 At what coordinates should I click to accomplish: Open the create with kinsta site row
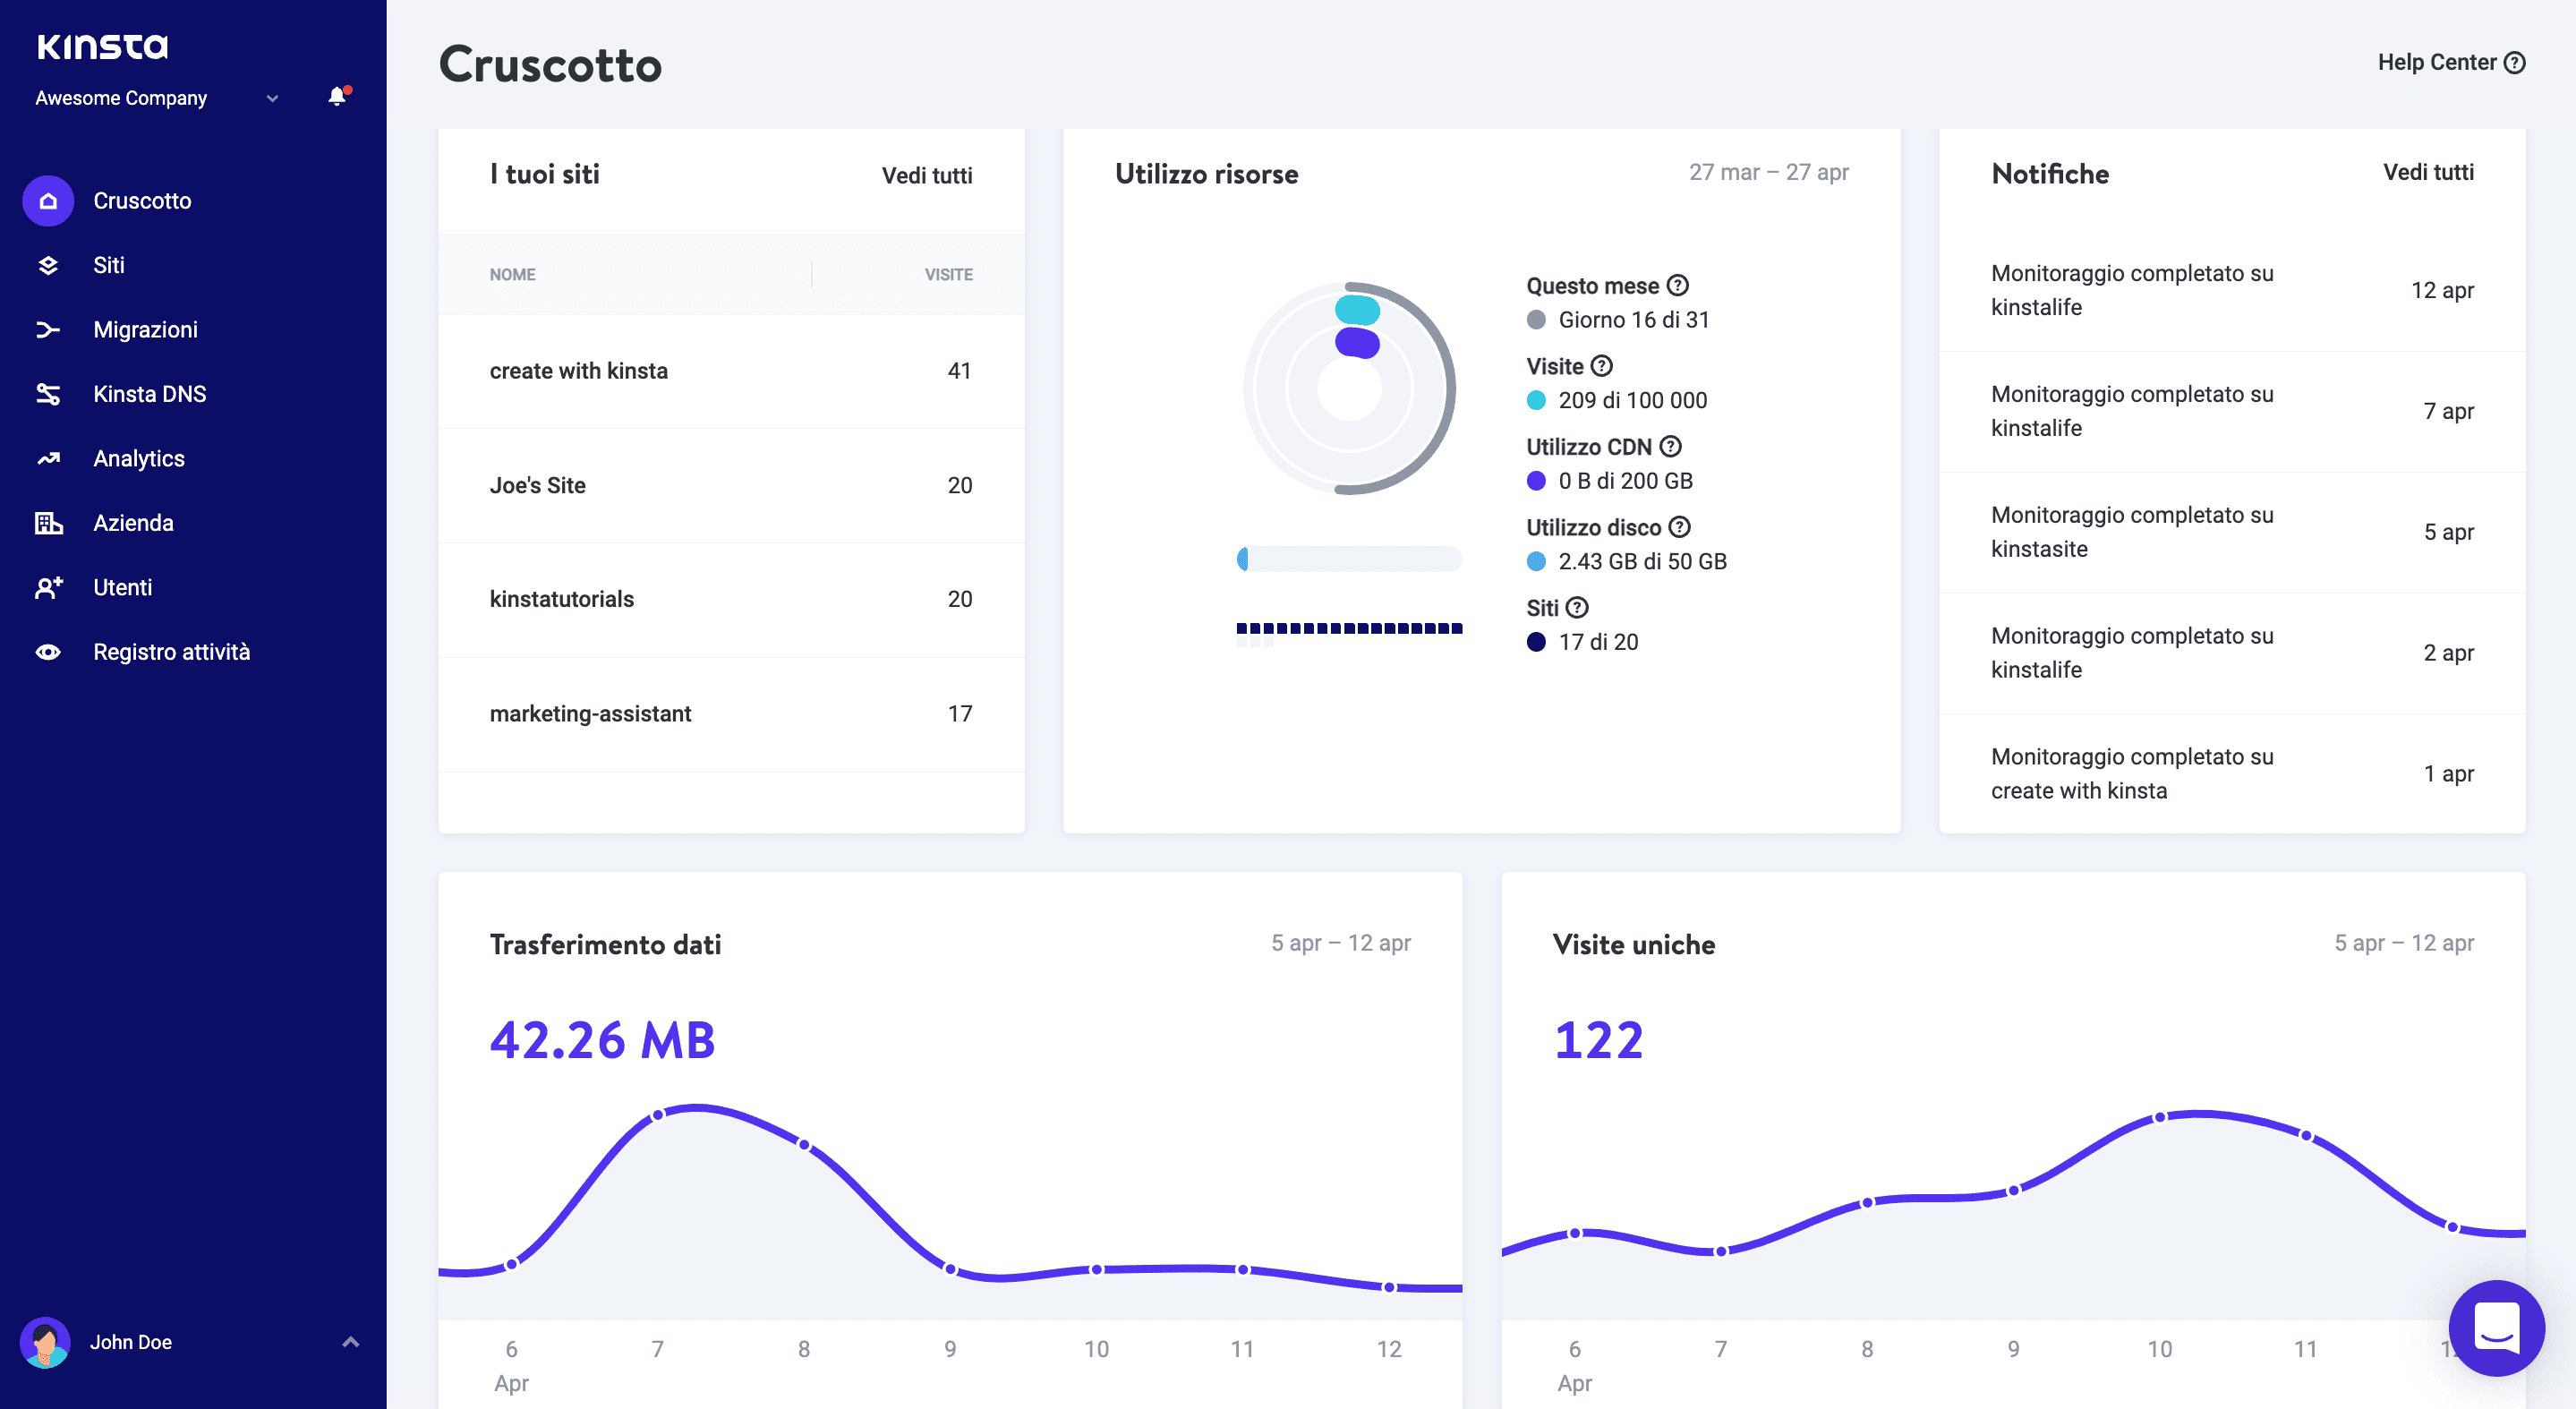pyautogui.click(x=578, y=371)
